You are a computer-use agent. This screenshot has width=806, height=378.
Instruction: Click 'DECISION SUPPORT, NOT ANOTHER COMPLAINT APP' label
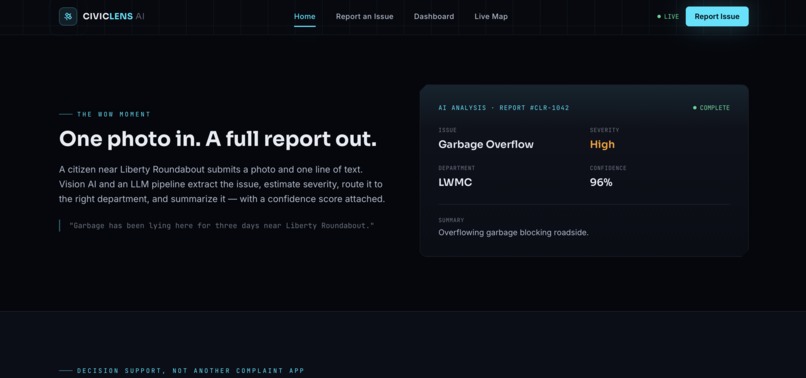tap(190, 371)
